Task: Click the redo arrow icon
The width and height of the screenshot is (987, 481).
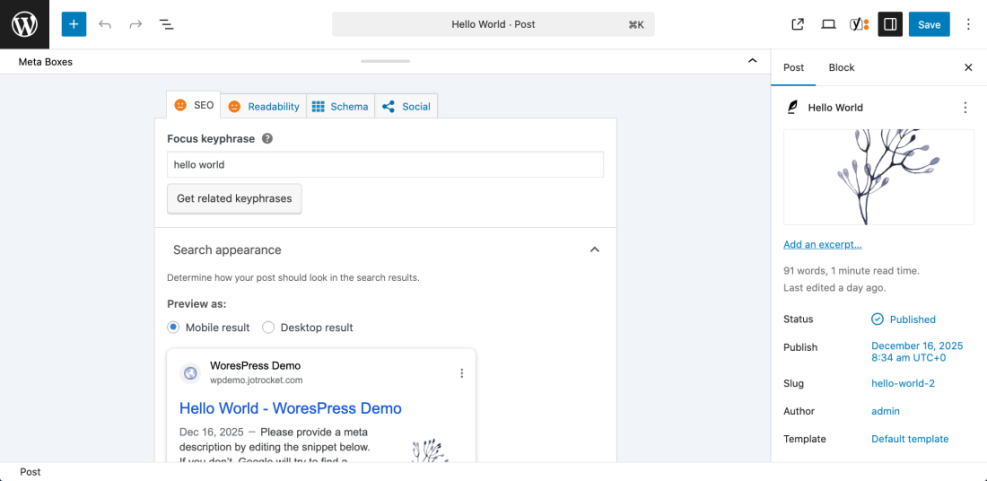Action: 135,25
